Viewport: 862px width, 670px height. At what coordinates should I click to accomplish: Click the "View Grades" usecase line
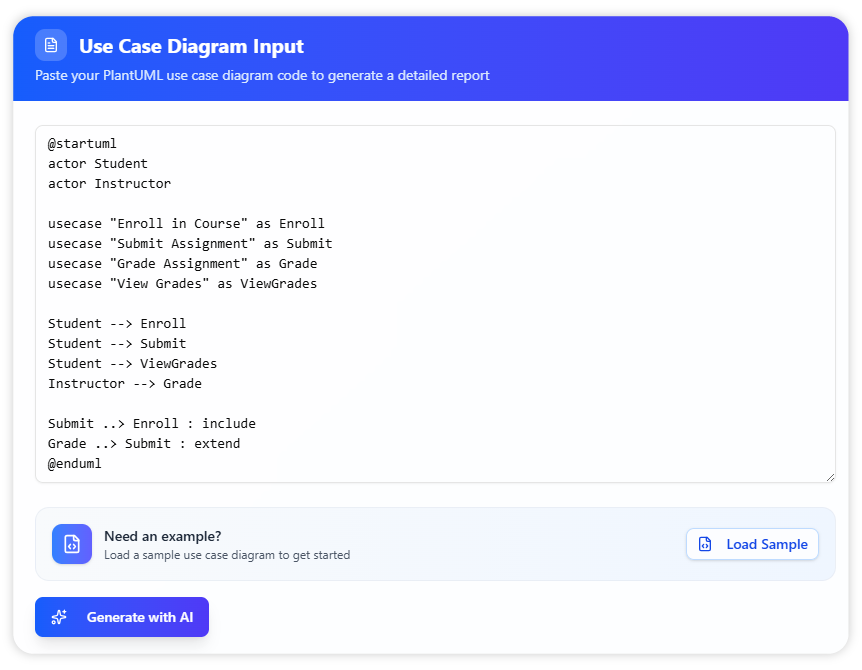pos(182,284)
